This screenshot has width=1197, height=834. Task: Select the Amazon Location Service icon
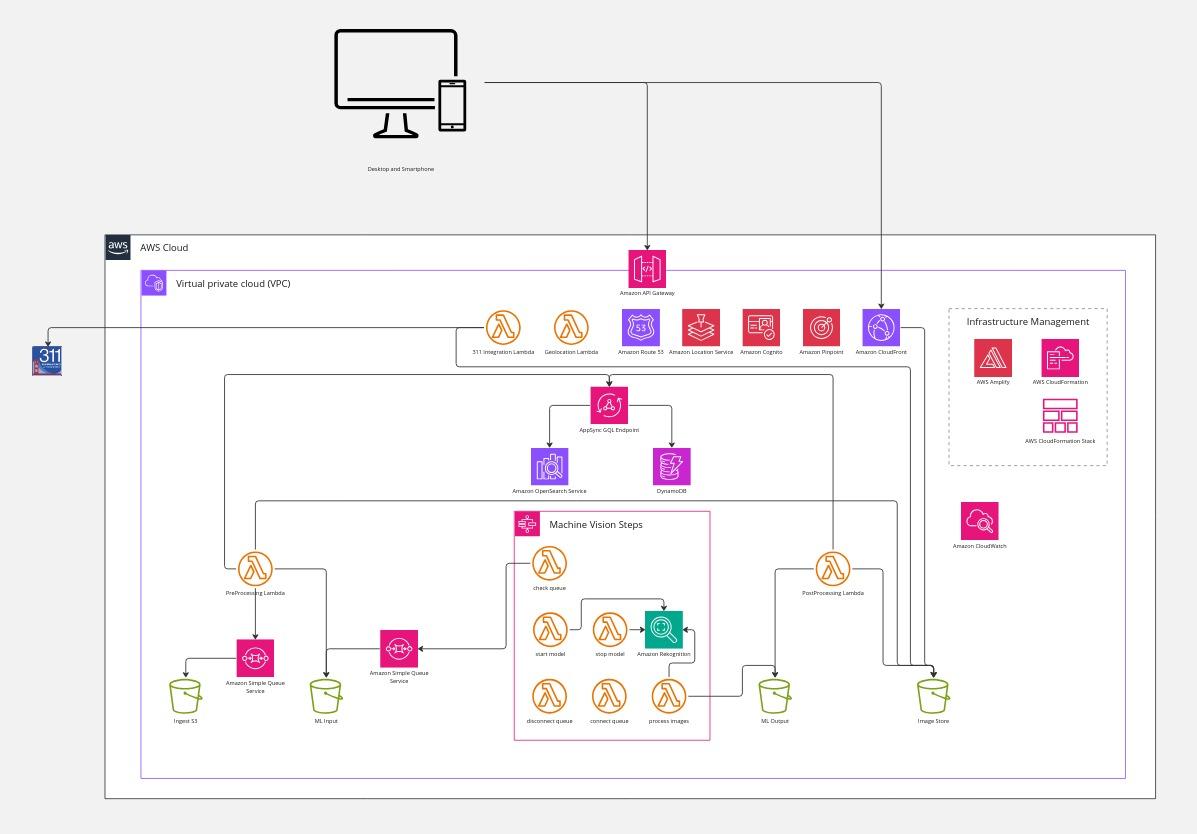pos(700,327)
